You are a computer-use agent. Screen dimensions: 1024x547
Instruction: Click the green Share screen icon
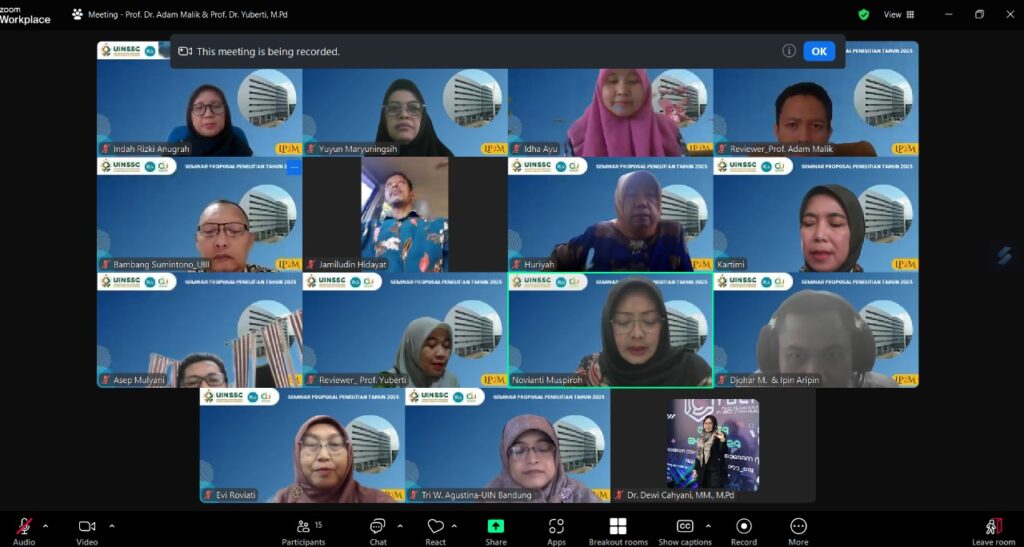coord(496,527)
